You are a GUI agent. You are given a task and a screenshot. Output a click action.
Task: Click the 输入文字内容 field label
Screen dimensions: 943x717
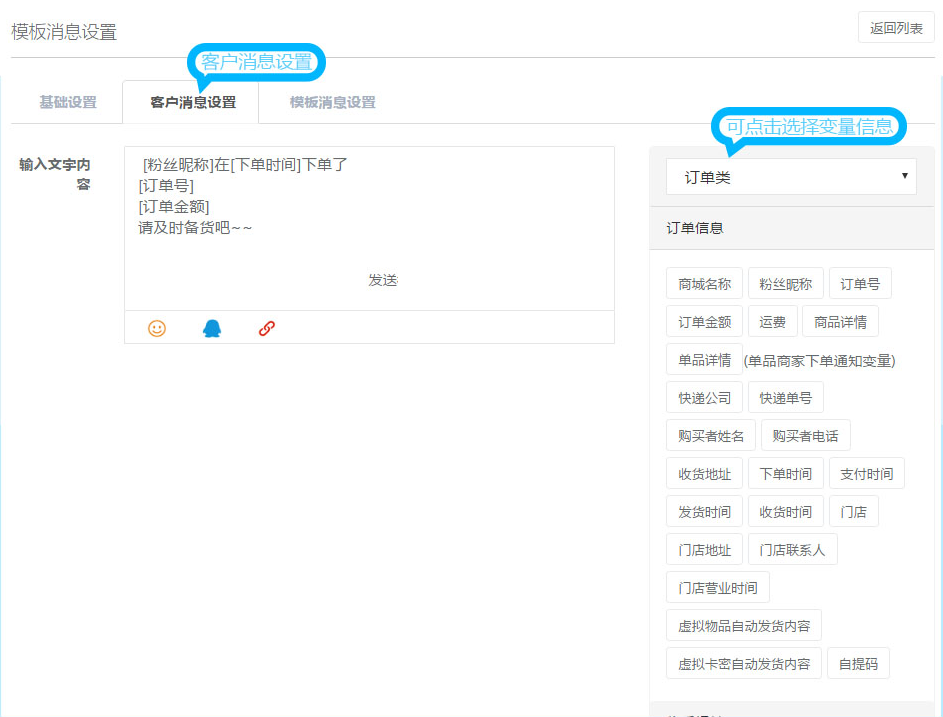(55, 173)
